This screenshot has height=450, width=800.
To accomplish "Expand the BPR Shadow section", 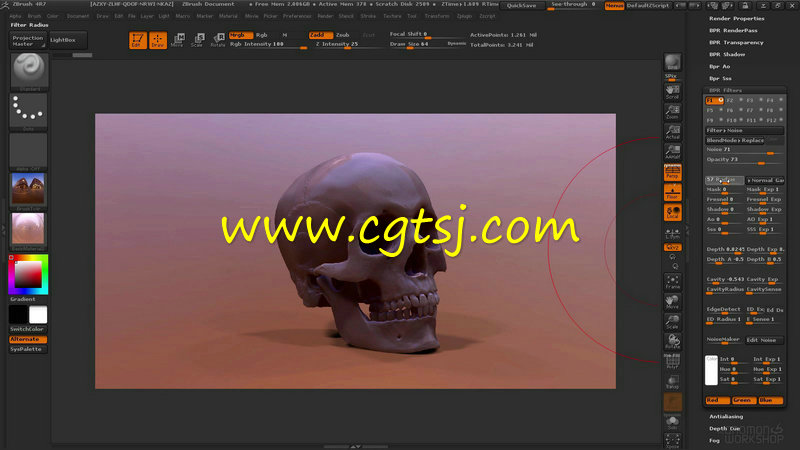I will click(x=727, y=55).
